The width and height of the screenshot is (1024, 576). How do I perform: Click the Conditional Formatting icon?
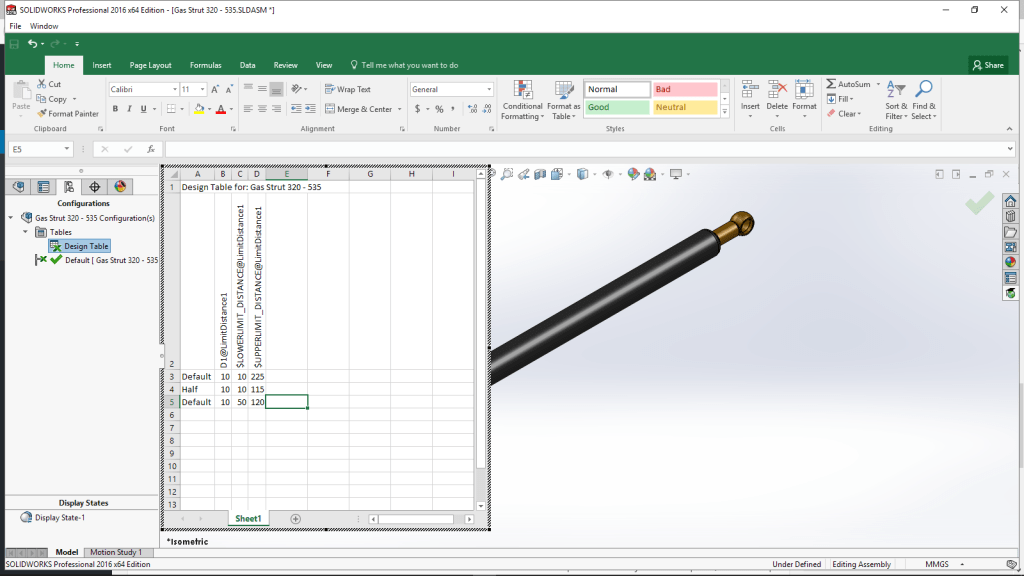[x=522, y=90]
